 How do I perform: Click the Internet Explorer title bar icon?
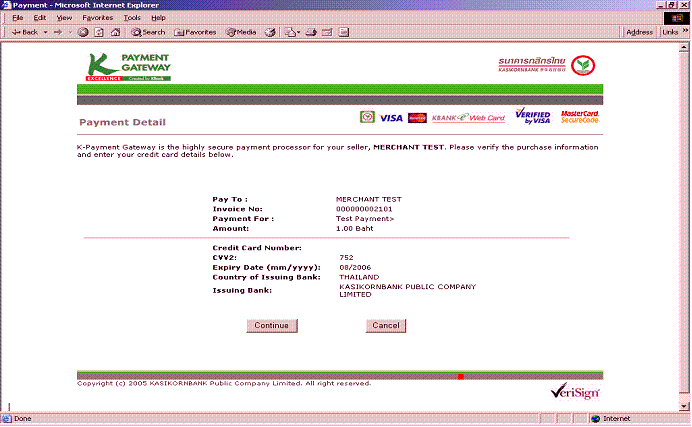tap(6, 5)
